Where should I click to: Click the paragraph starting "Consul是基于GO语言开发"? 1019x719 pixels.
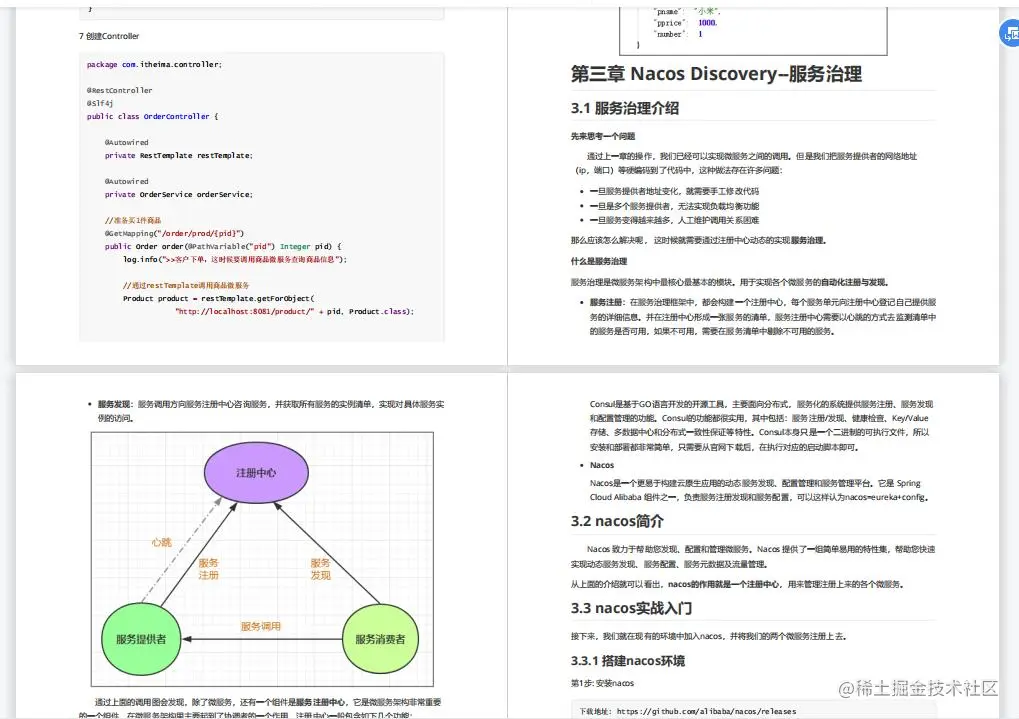pos(761,426)
